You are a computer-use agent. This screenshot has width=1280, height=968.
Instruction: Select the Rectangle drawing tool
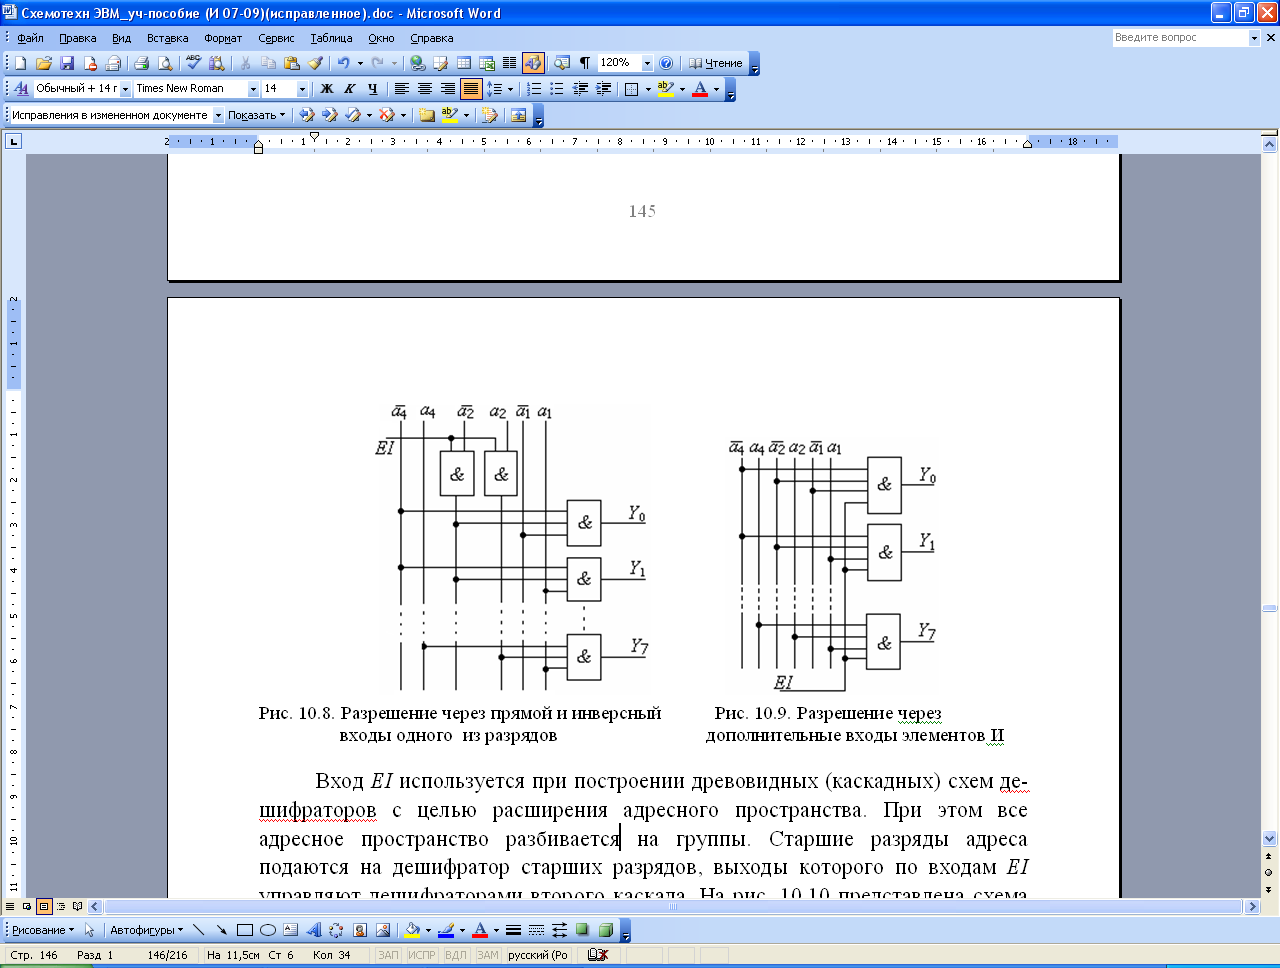point(244,930)
